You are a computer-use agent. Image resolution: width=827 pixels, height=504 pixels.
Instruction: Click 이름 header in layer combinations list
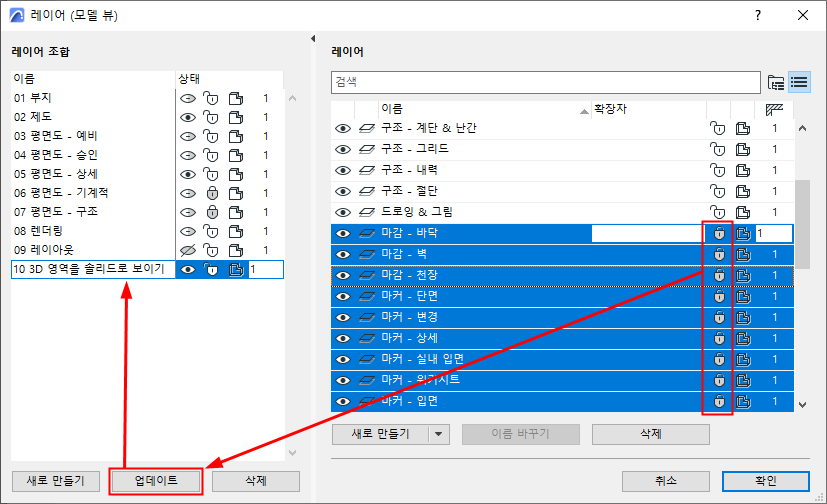click(93, 79)
